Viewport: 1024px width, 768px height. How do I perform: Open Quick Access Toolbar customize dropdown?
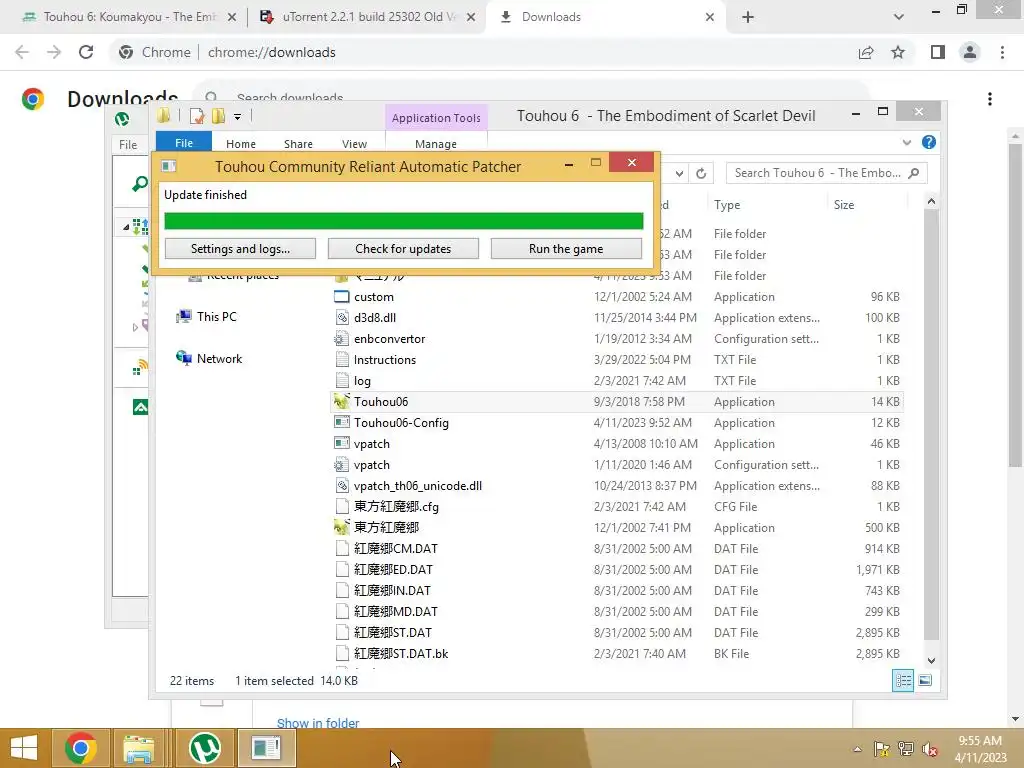tap(237, 116)
